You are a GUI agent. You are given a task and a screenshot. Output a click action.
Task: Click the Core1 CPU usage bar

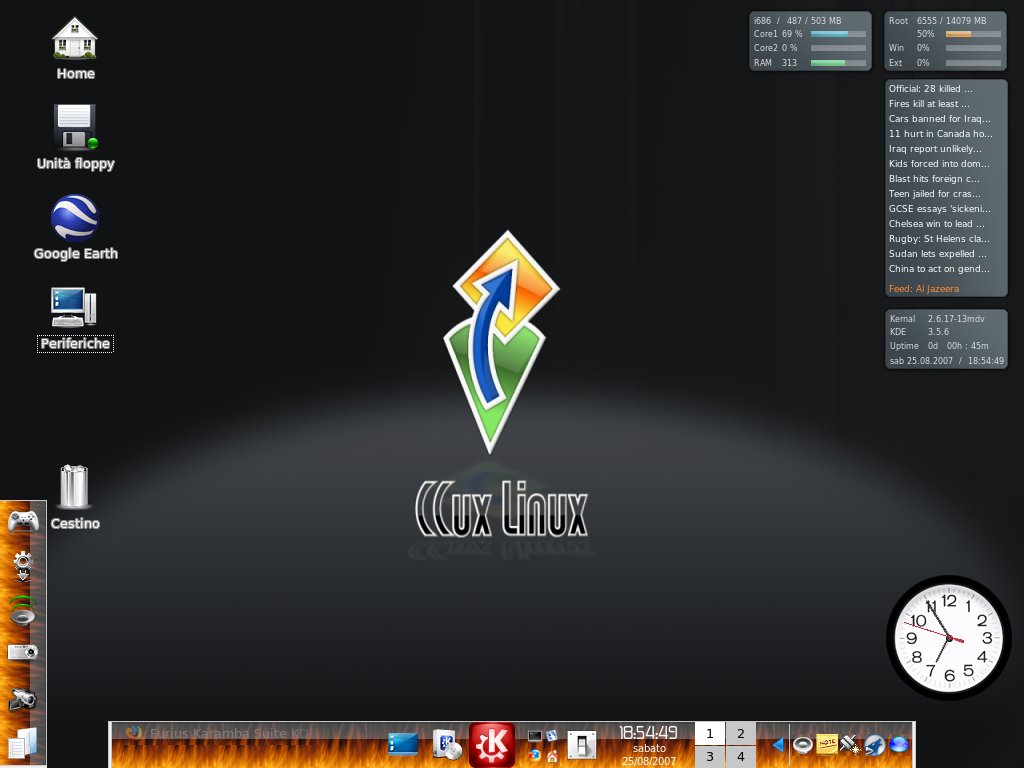(x=838, y=34)
